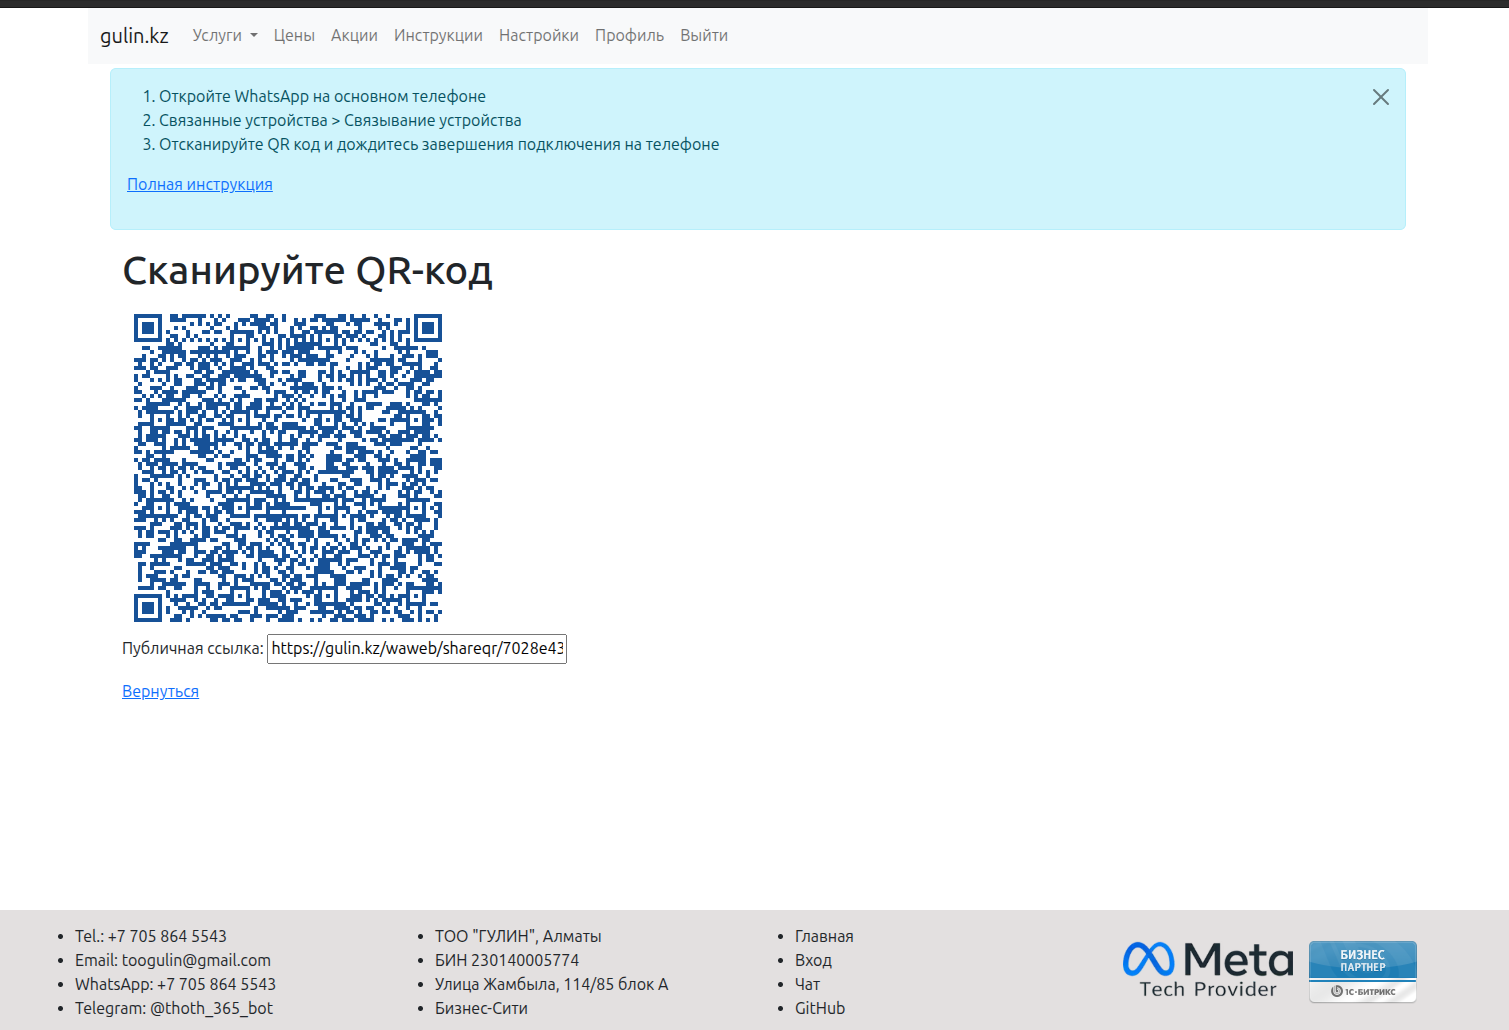
Task: Open the Инструкции page
Action: coord(438,36)
